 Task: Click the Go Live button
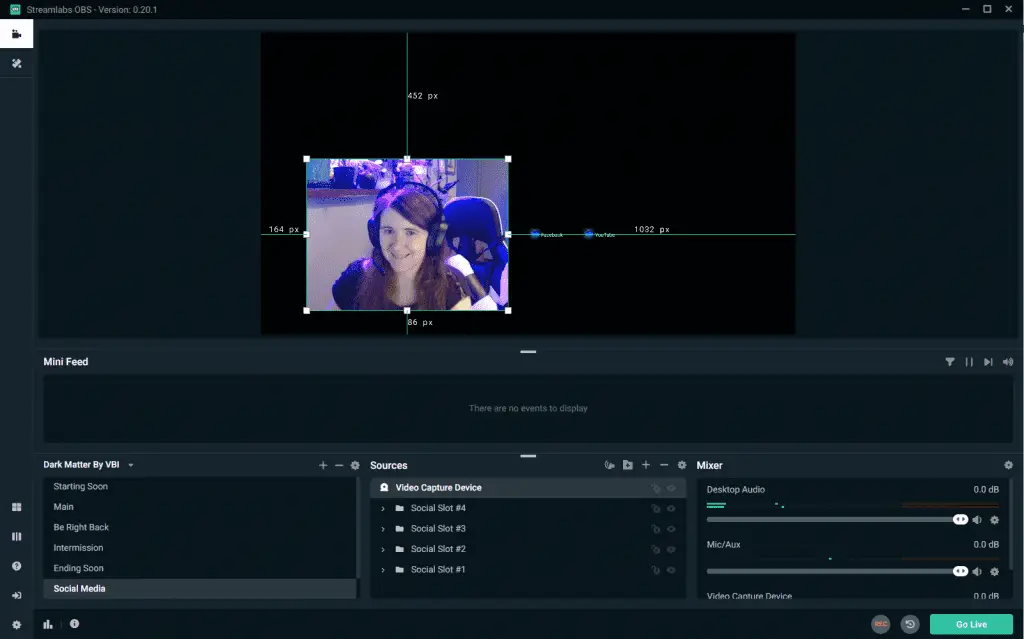[x=971, y=624]
